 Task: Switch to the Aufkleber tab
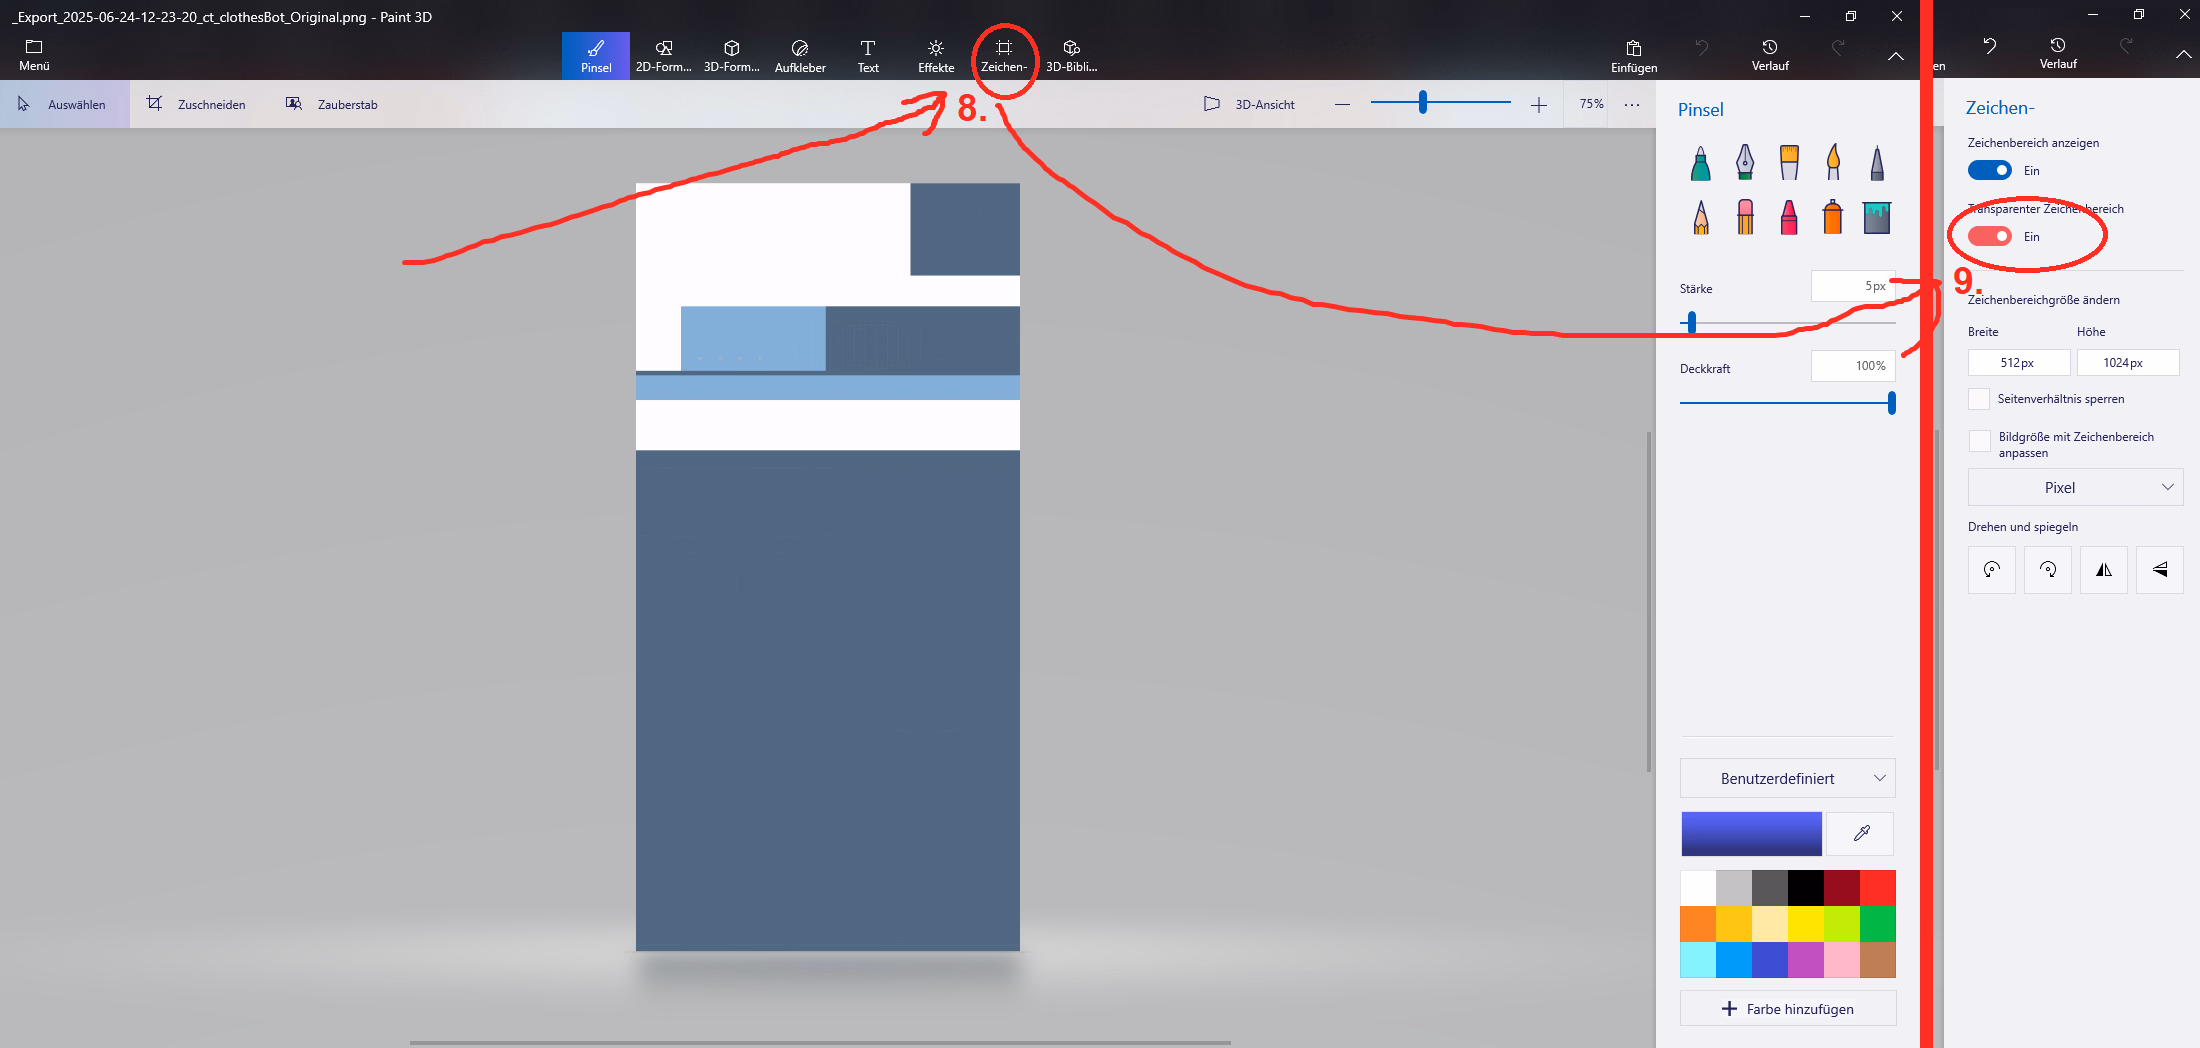pyautogui.click(x=799, y=56)
